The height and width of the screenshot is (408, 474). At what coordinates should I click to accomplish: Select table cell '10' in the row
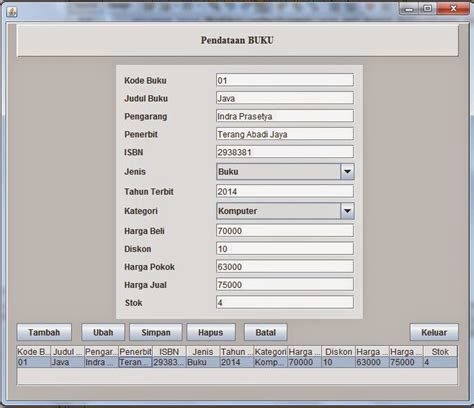339,362
